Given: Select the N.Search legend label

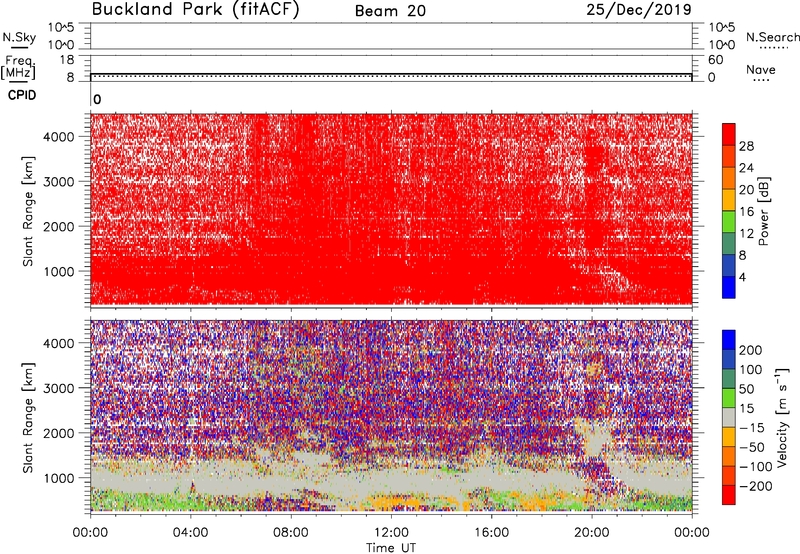Looking at the screenshot, I should coord(772,37).
